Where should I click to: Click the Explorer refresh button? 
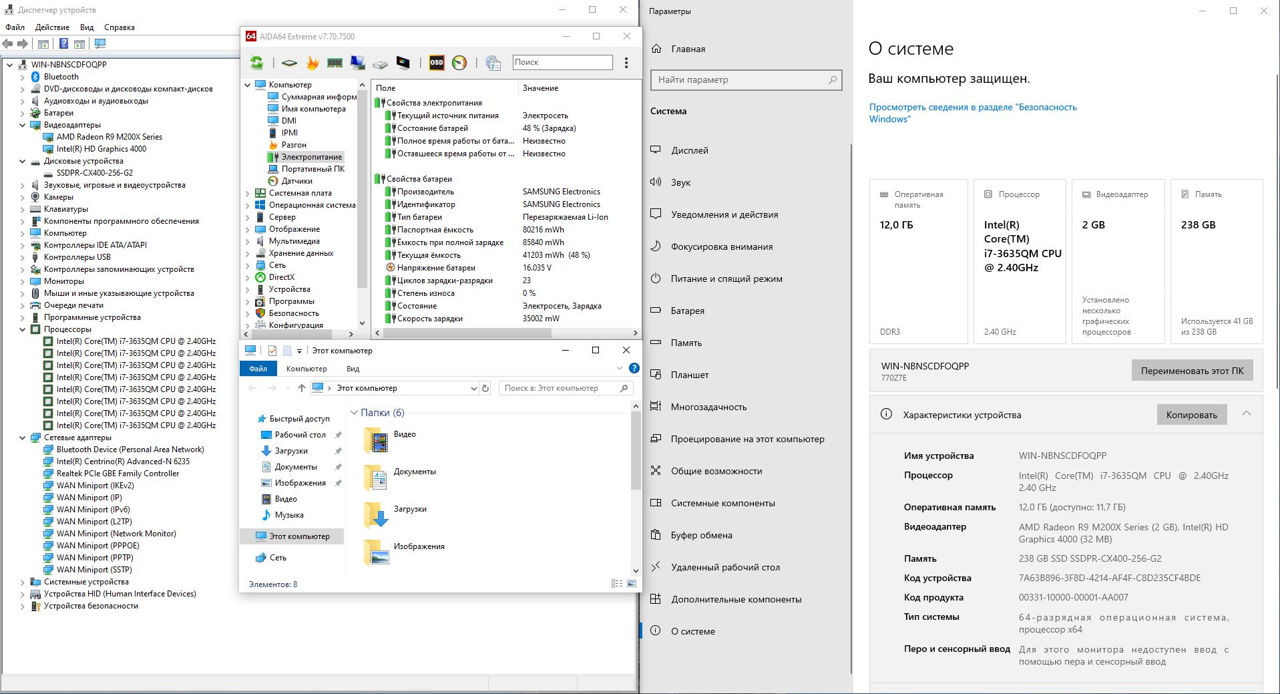[486, 388]
